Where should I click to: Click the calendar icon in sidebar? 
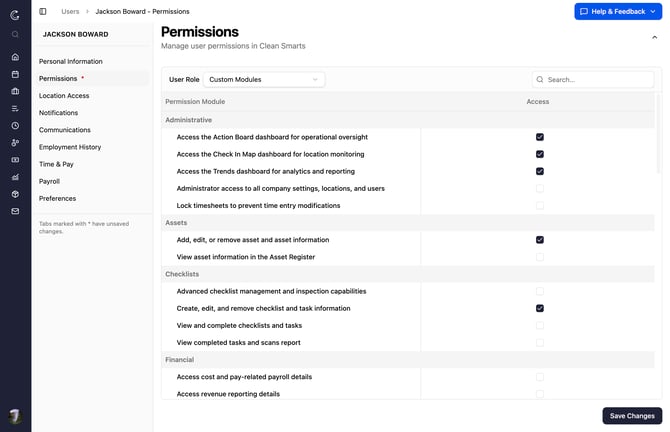[15, 74]
